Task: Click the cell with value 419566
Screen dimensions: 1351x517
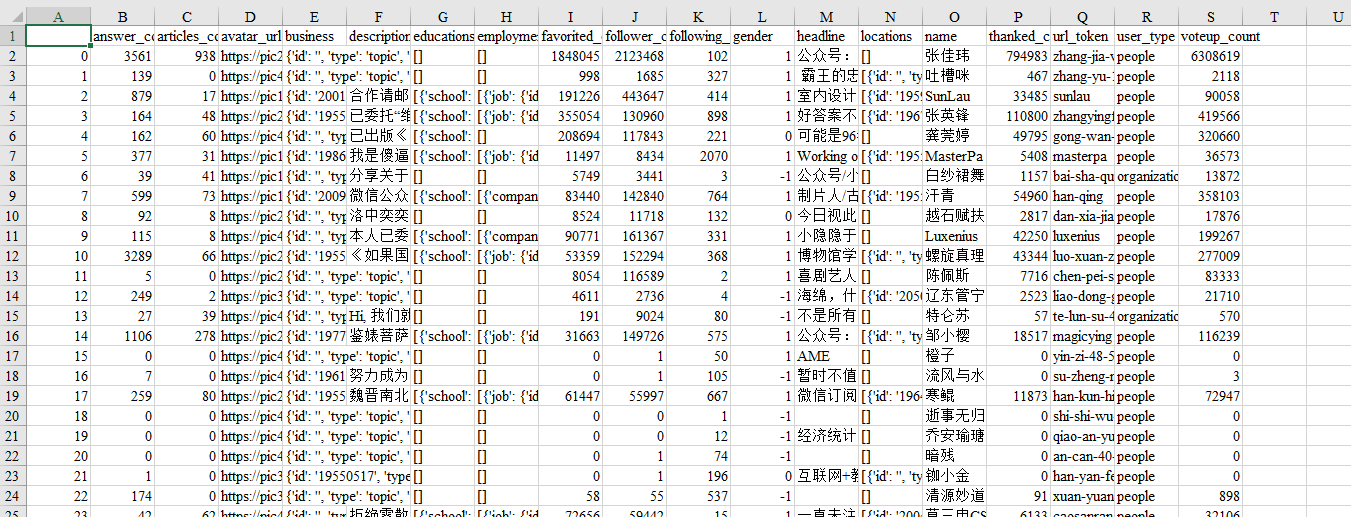Action: coord(1211,116)
